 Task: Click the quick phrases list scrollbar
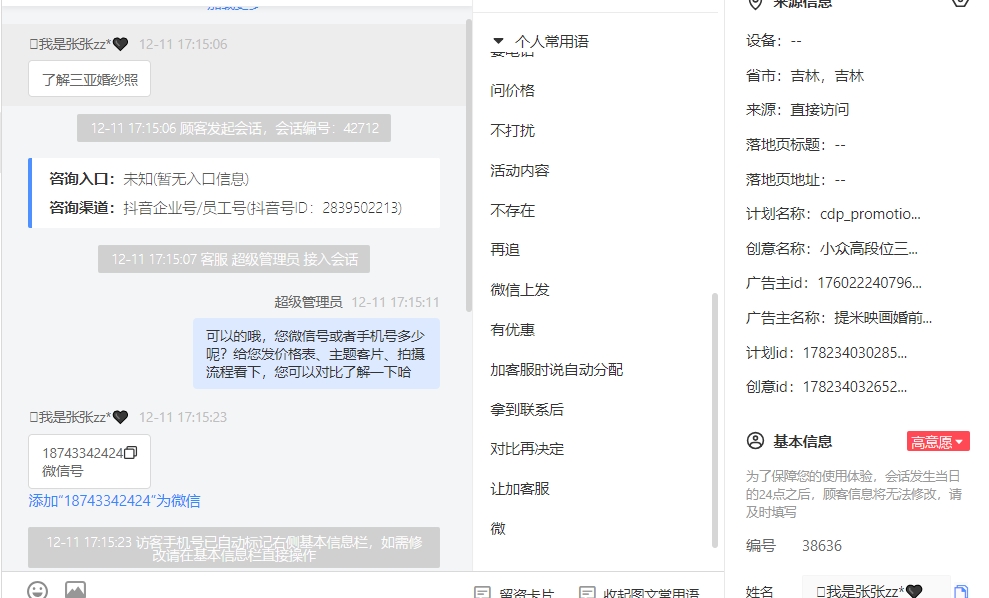(x=715, y=419)
